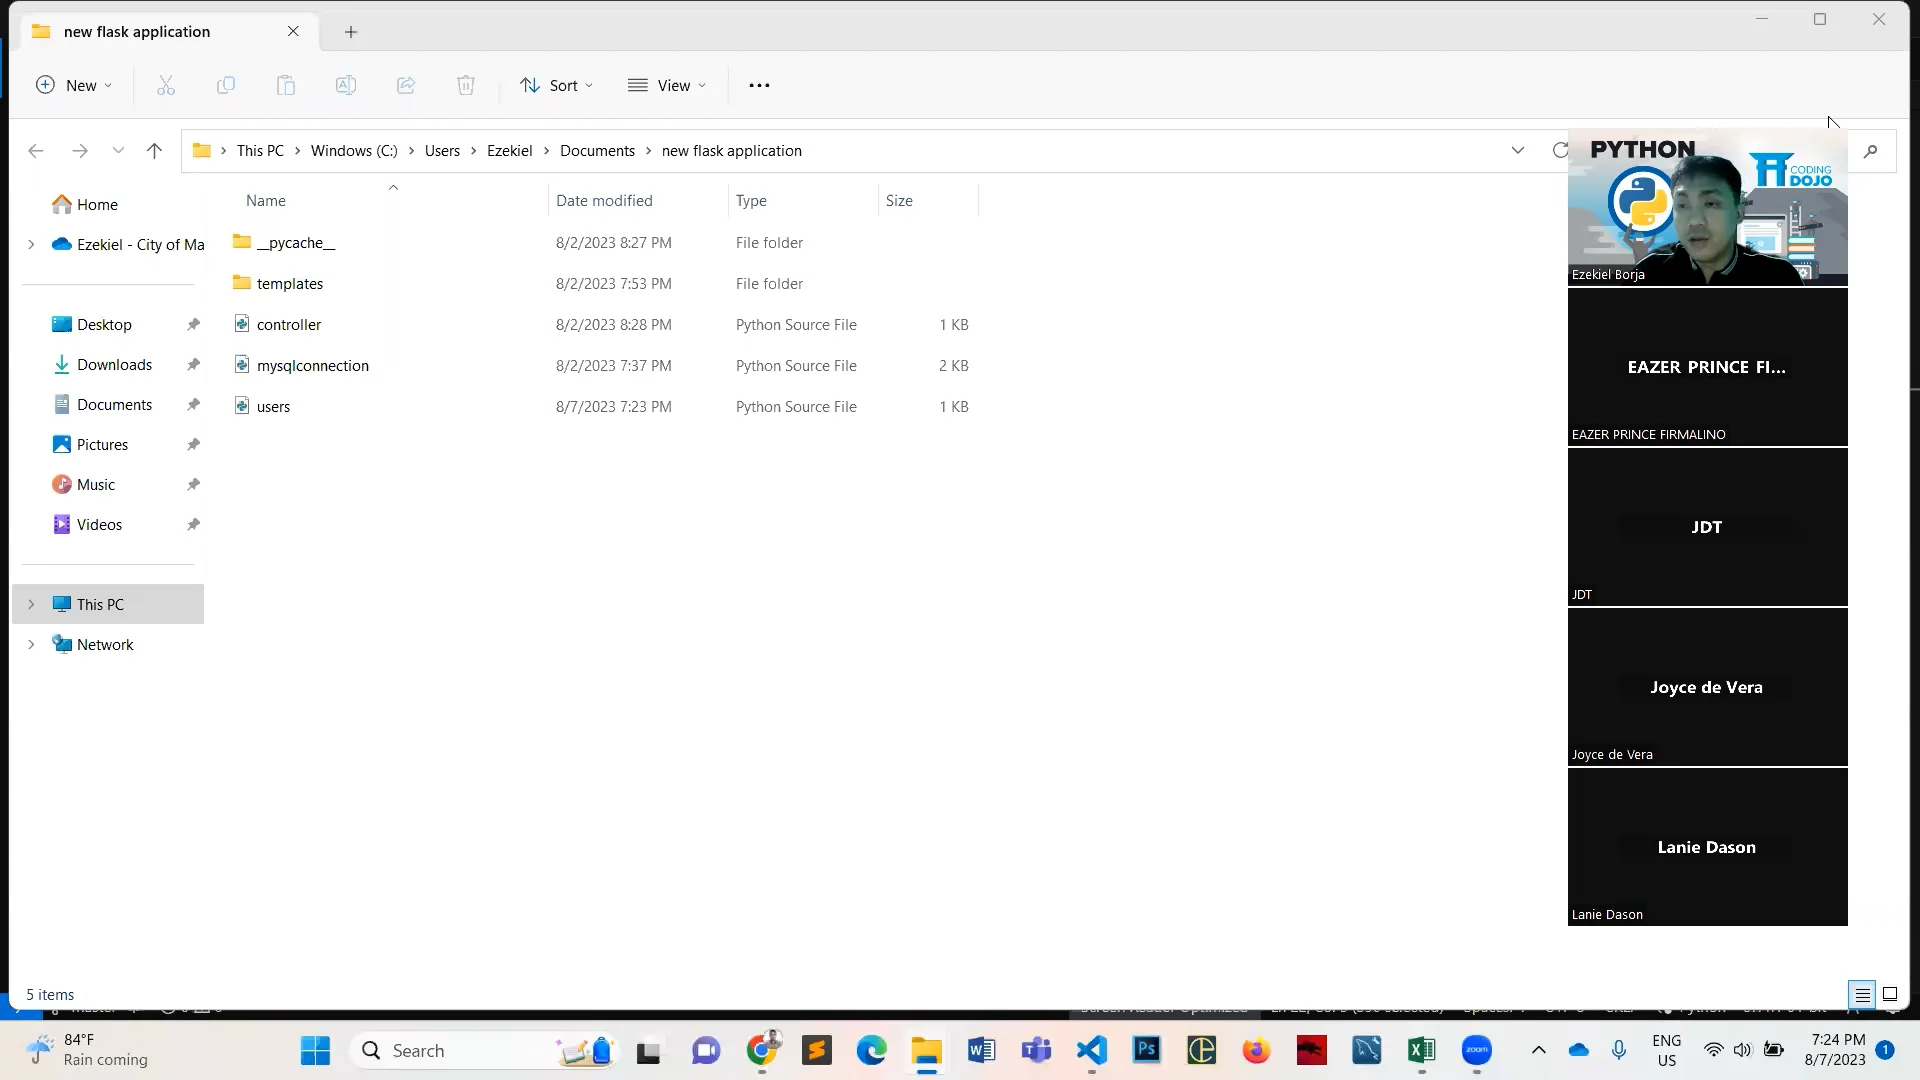Click the Up directory arrow
Screen dimensions: 1920x1080
[154, 151]
